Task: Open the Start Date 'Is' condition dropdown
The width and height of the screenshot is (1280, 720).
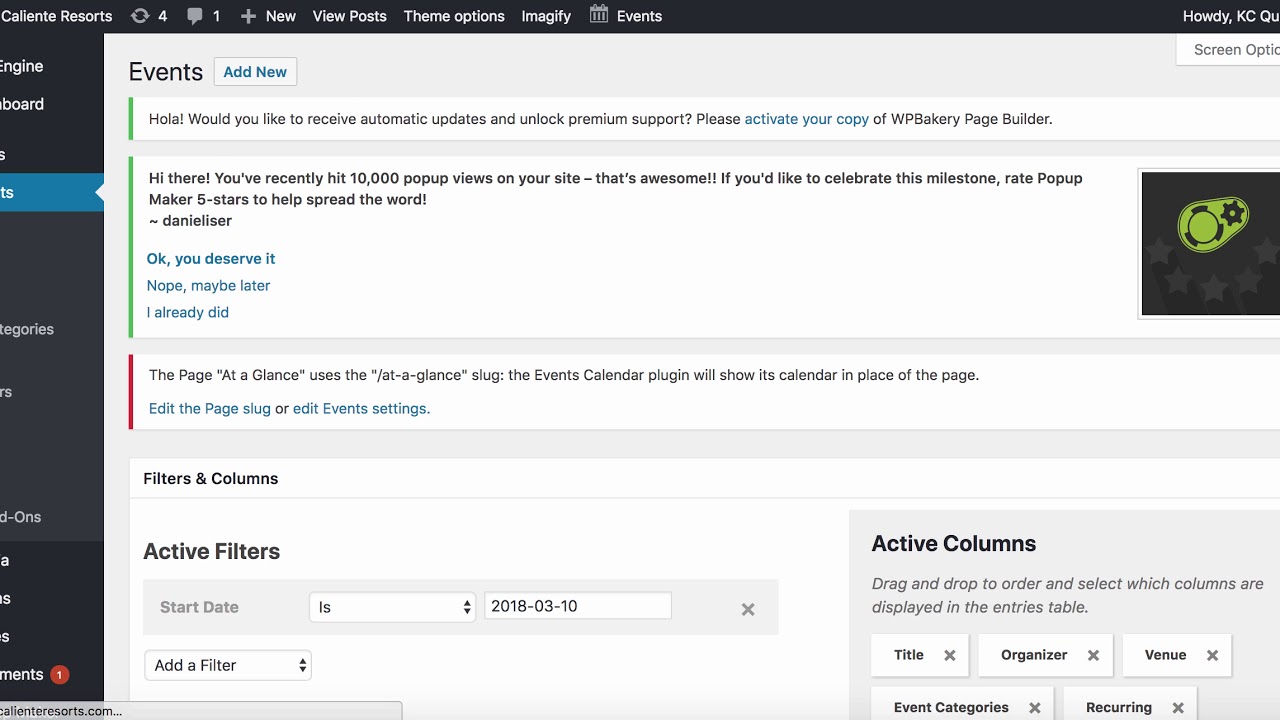Action: (x=392, y=607)
